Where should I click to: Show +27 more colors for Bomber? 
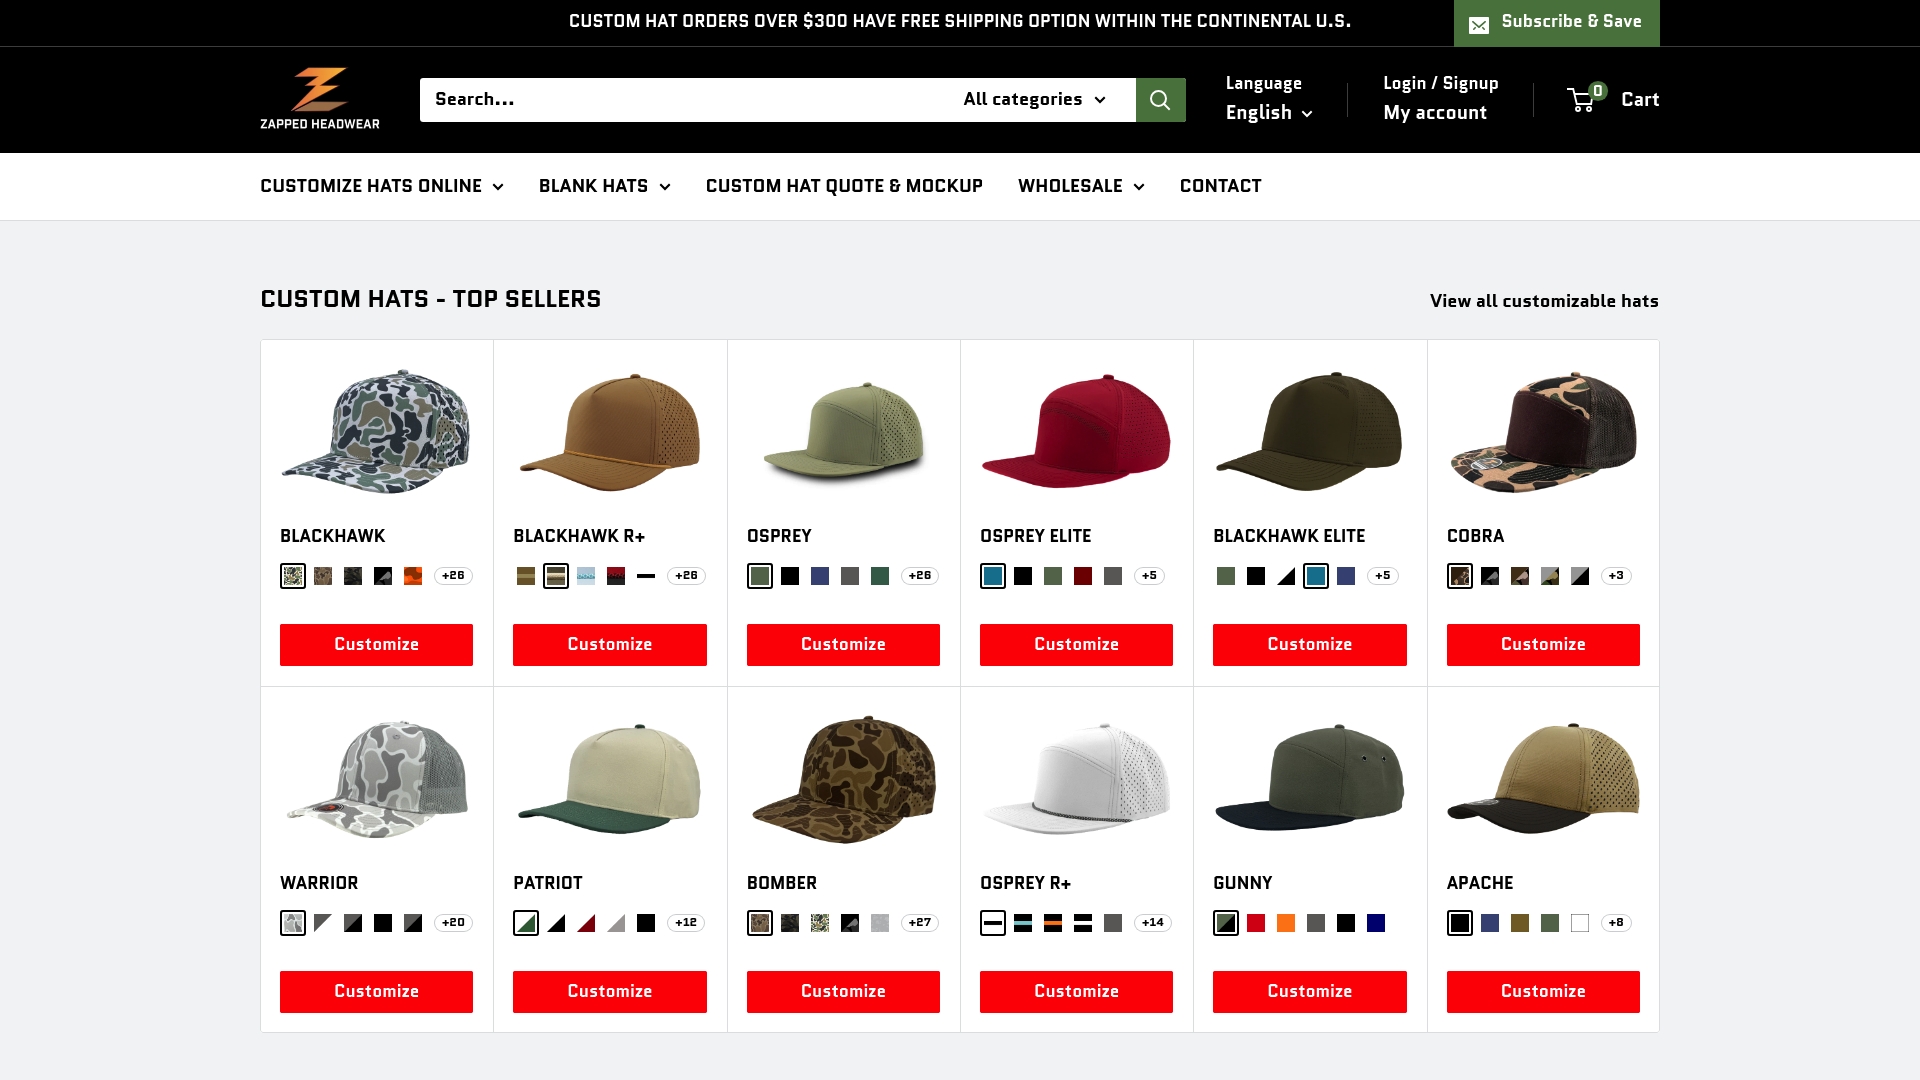(x=920, y=923)
